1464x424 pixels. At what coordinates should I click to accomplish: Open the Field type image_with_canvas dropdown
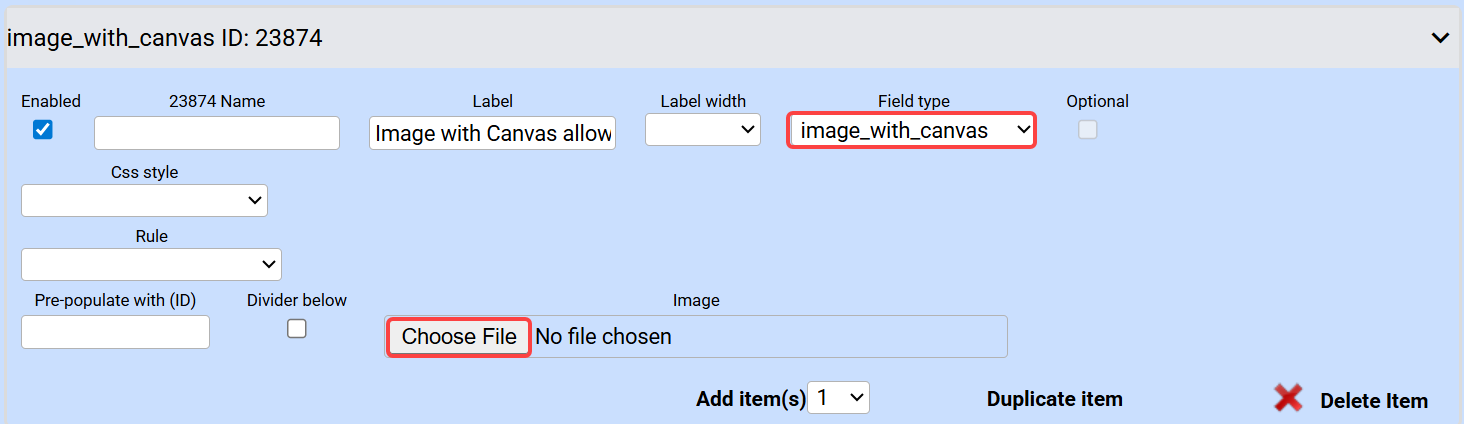[911, 131]
